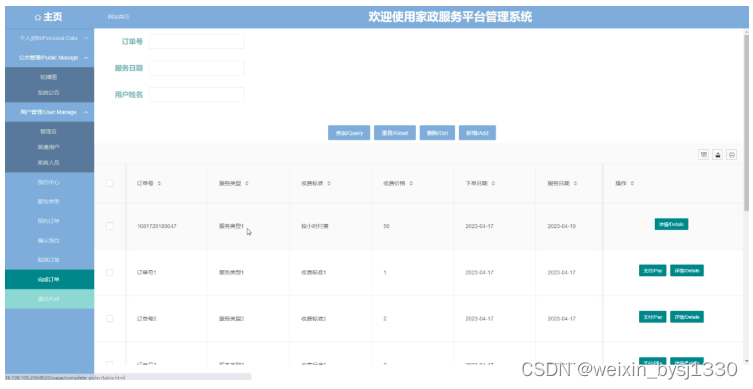Open 轮播图 in the sidebar

(49, 77)
